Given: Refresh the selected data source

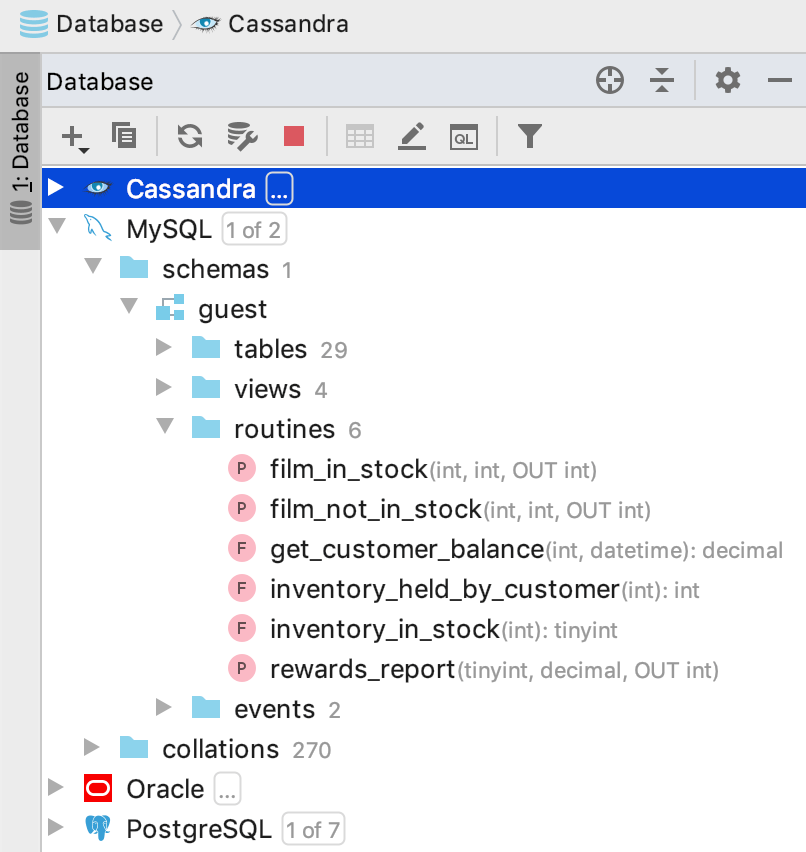Looking at the screenshot, I should pos(190,136).
